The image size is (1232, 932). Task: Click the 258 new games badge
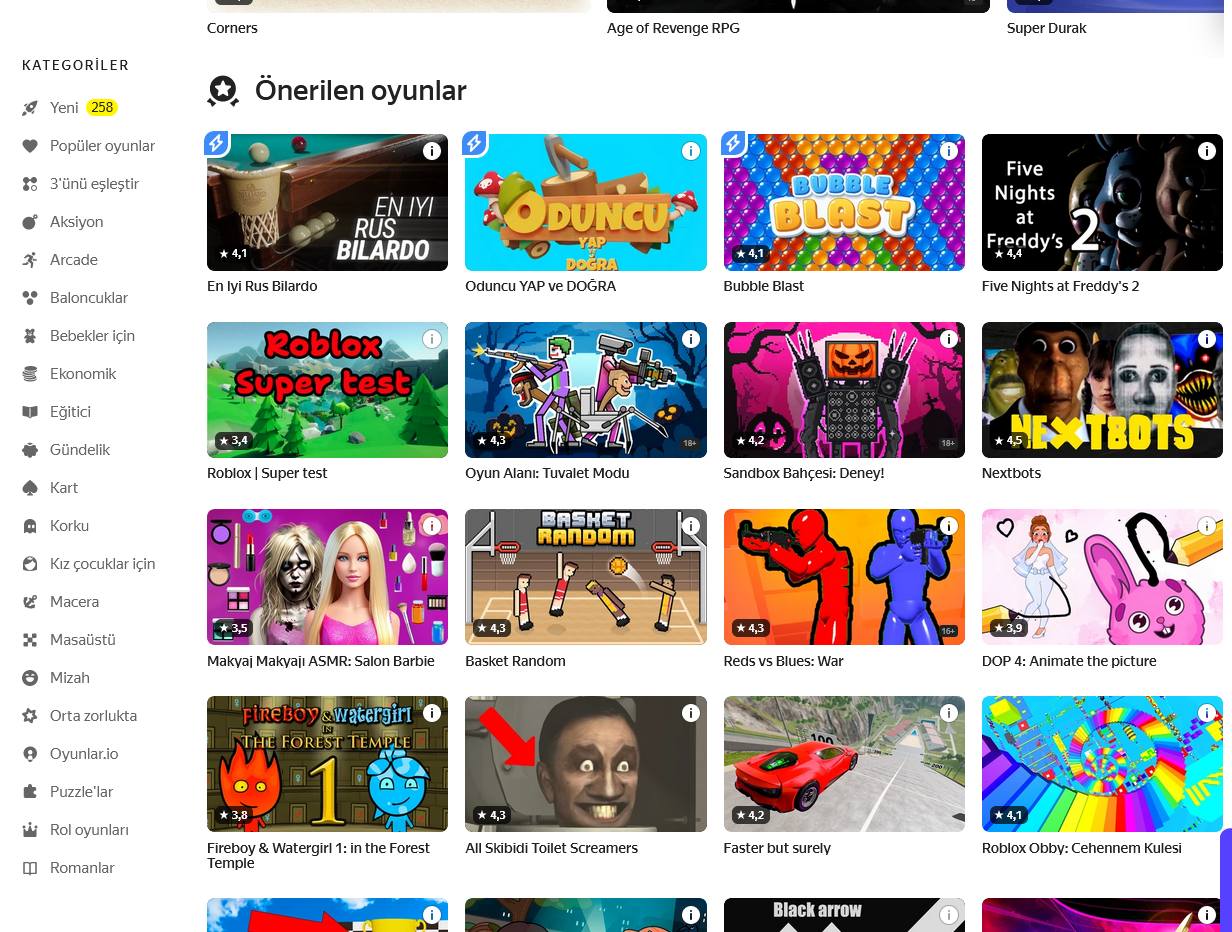pyautogui.click(x=101, y=107)
